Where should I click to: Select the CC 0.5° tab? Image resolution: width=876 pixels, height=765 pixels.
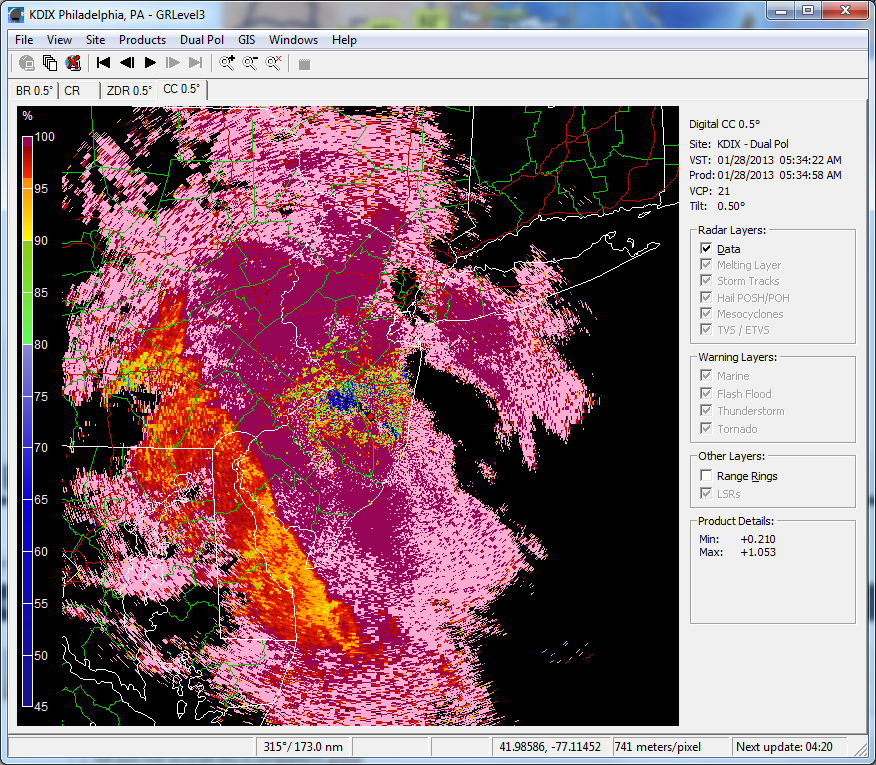tap(182, 89)
